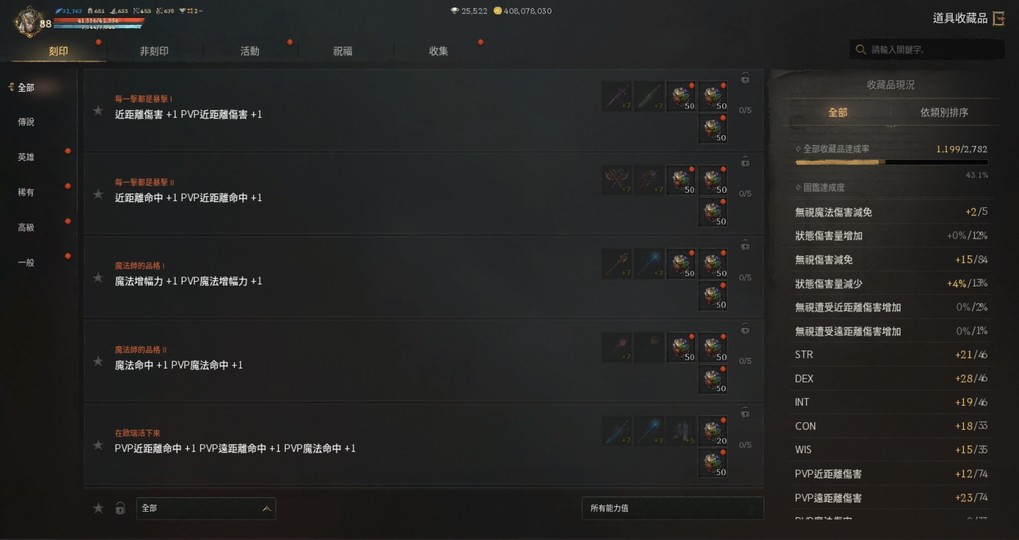Click the 依類別排序 sorting option
The image size is (1019, 540).
[944, 112]
